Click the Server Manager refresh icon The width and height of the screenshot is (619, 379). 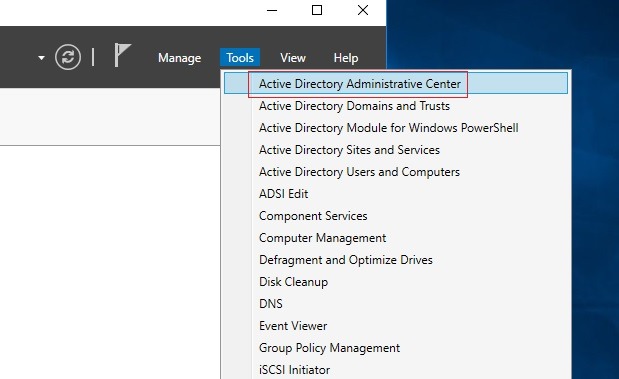point(68,57)
